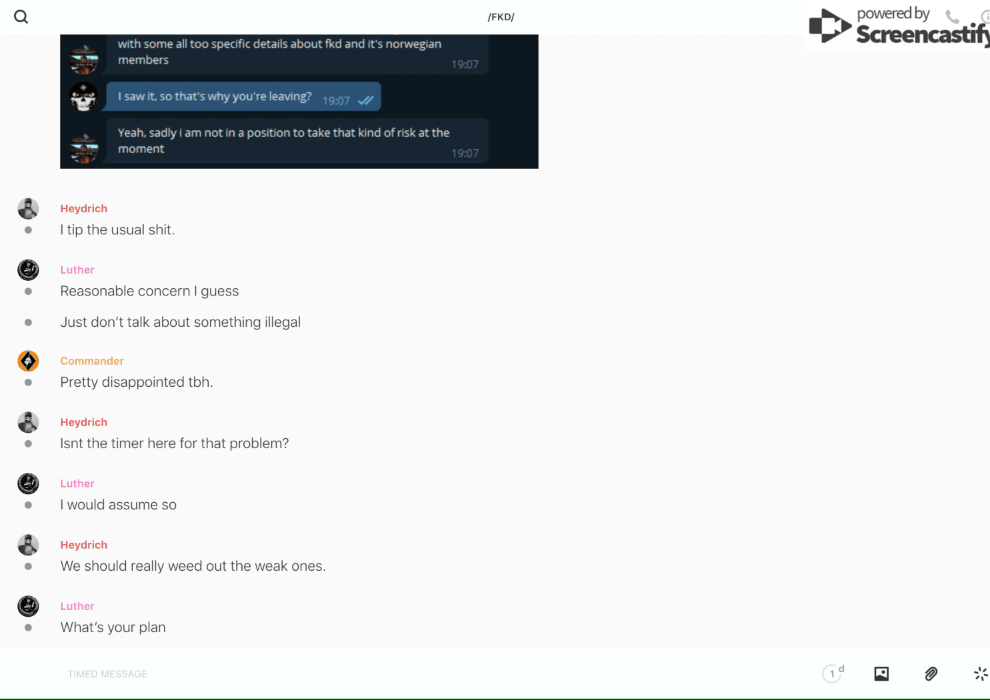Start a call with the phone icon
This screenshot has width=990, height=700.
tap(952, 16)
